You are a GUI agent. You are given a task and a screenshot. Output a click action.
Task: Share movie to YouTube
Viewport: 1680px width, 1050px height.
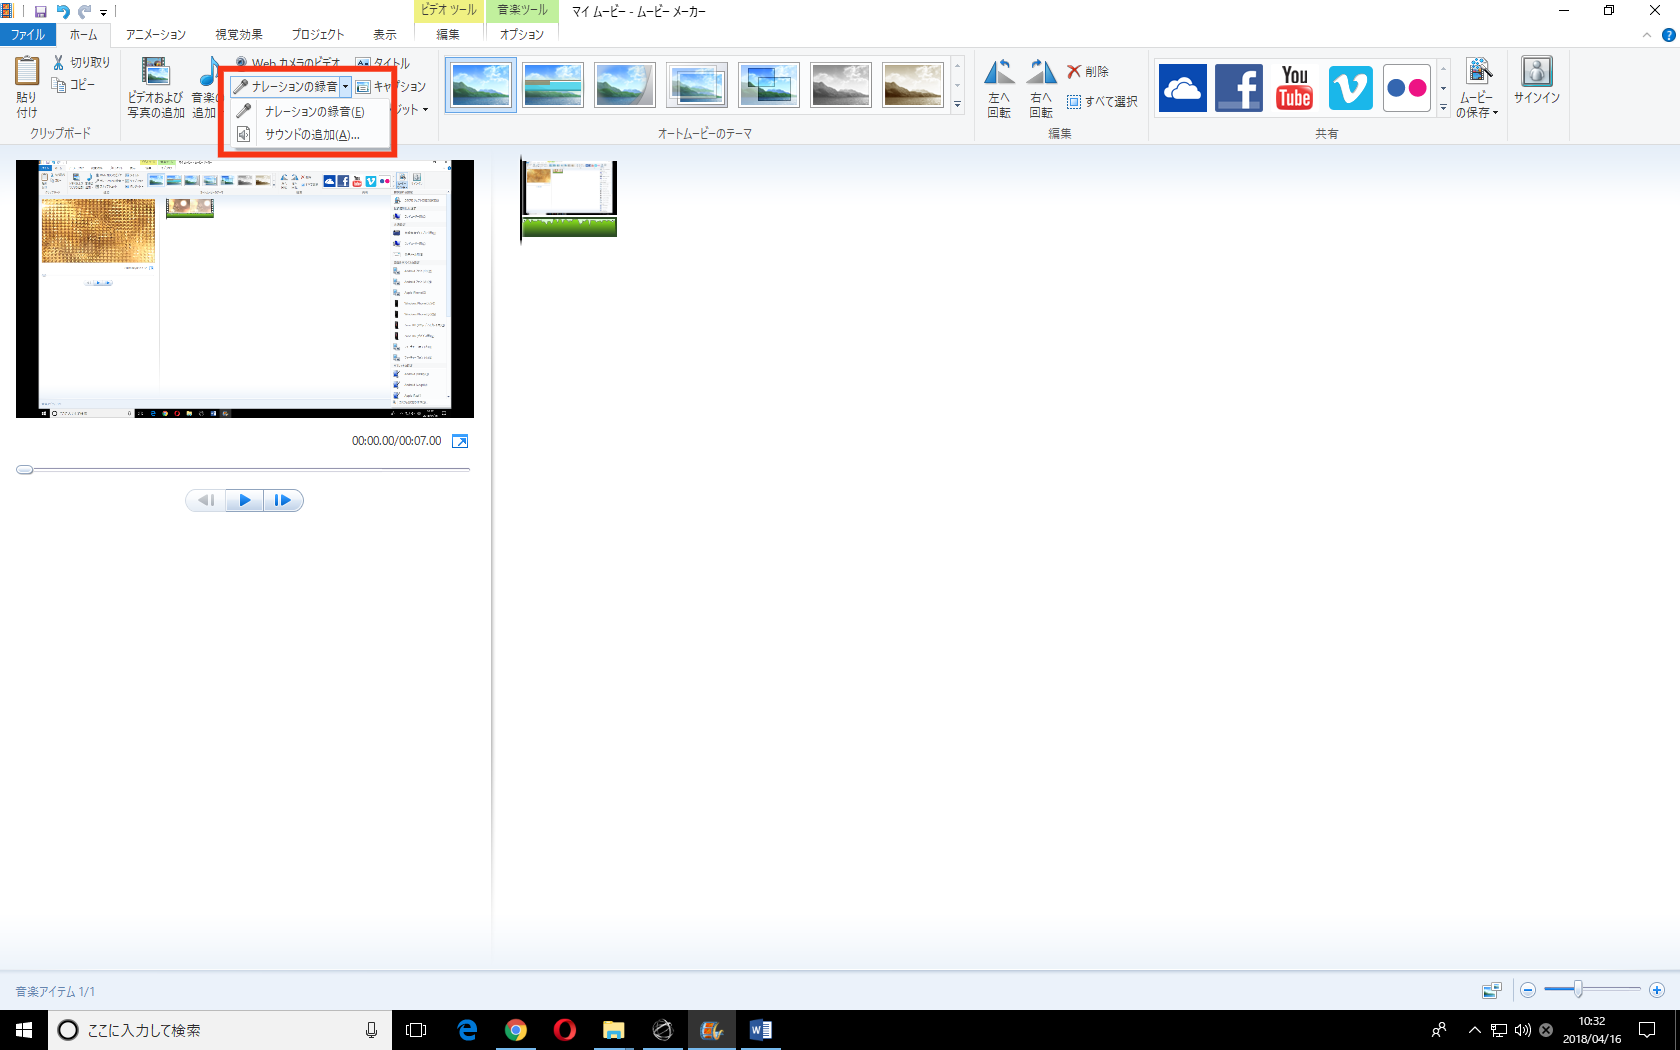(x=1294, y=87)
